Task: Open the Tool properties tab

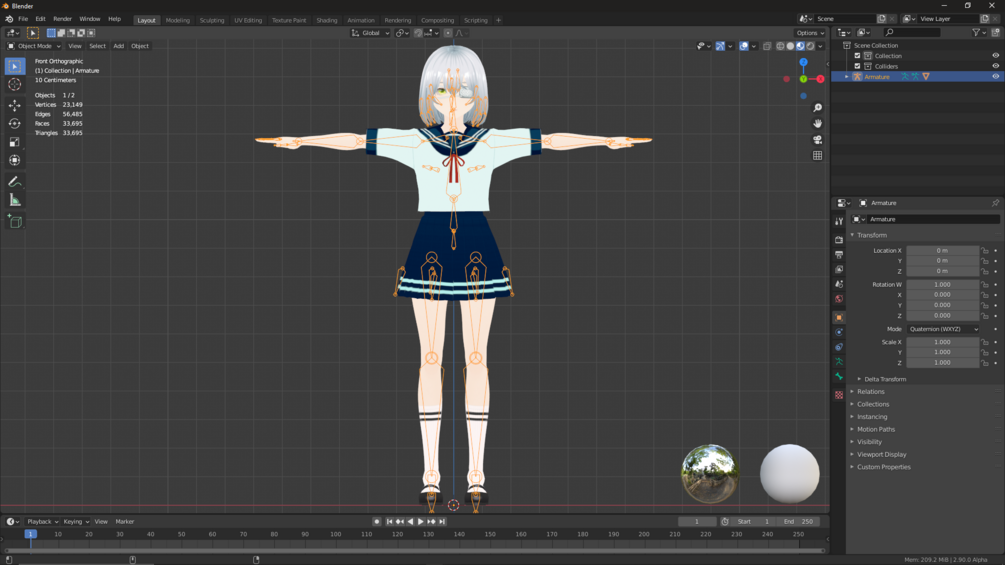Action: click(839, 221)
